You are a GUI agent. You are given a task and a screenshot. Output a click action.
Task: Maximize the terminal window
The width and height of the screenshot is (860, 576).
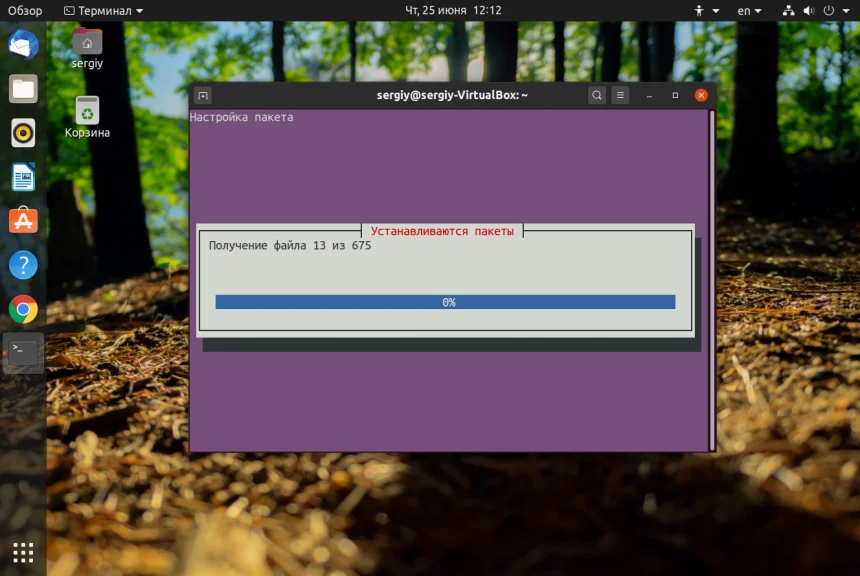click(x=675, y=95)
